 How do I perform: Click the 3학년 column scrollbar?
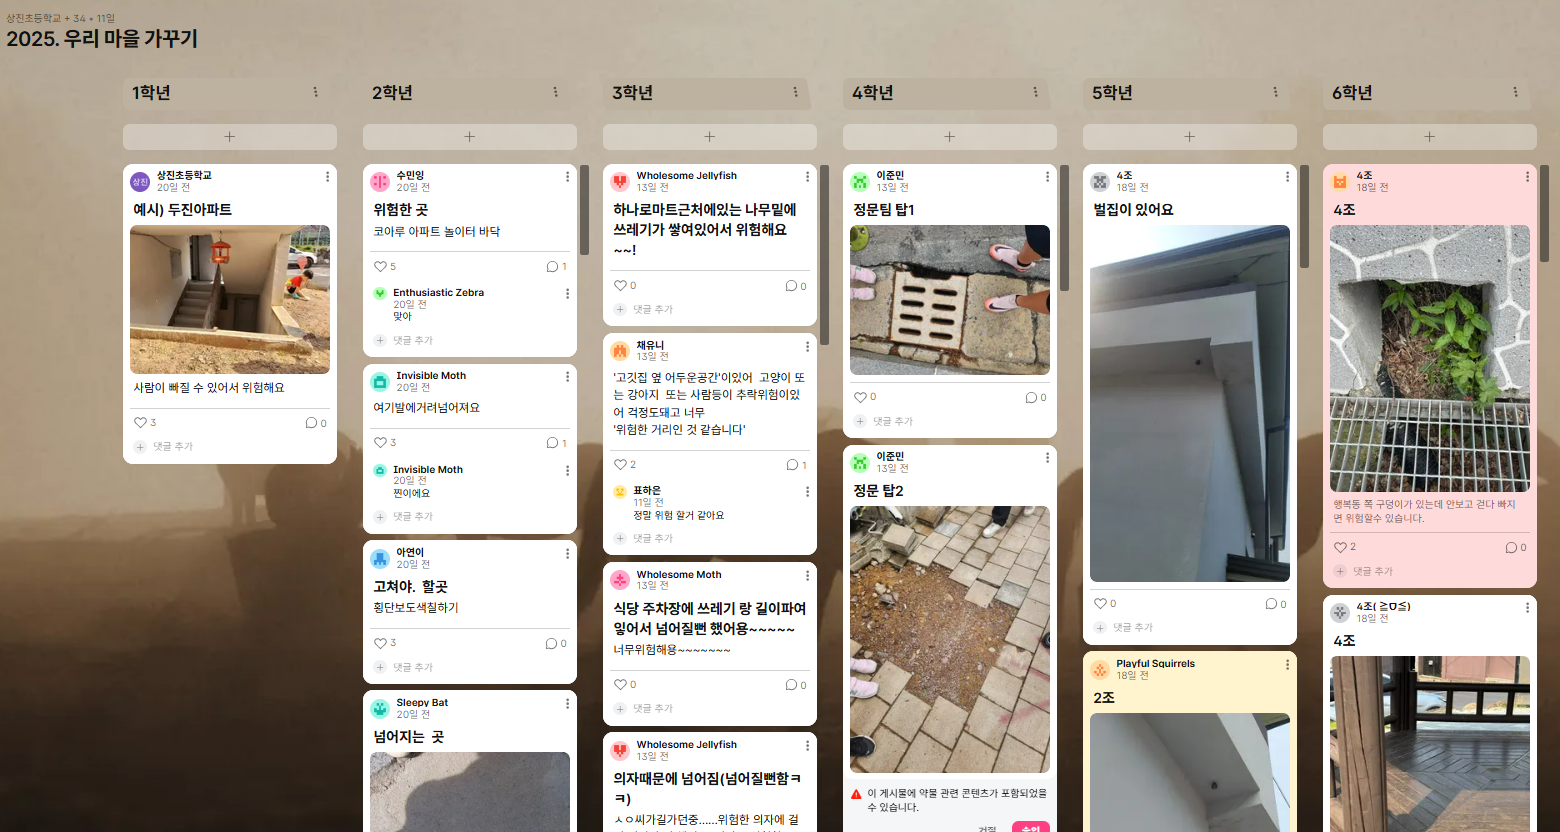(x=824, y=255)
